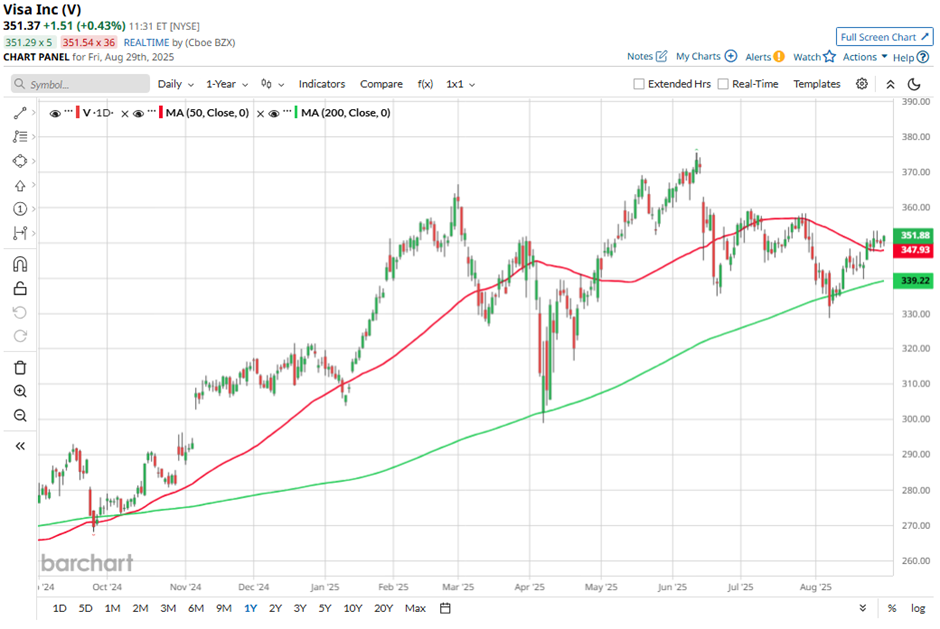Open options menu for V 1D series
The image size is (940, 629).
68,112
